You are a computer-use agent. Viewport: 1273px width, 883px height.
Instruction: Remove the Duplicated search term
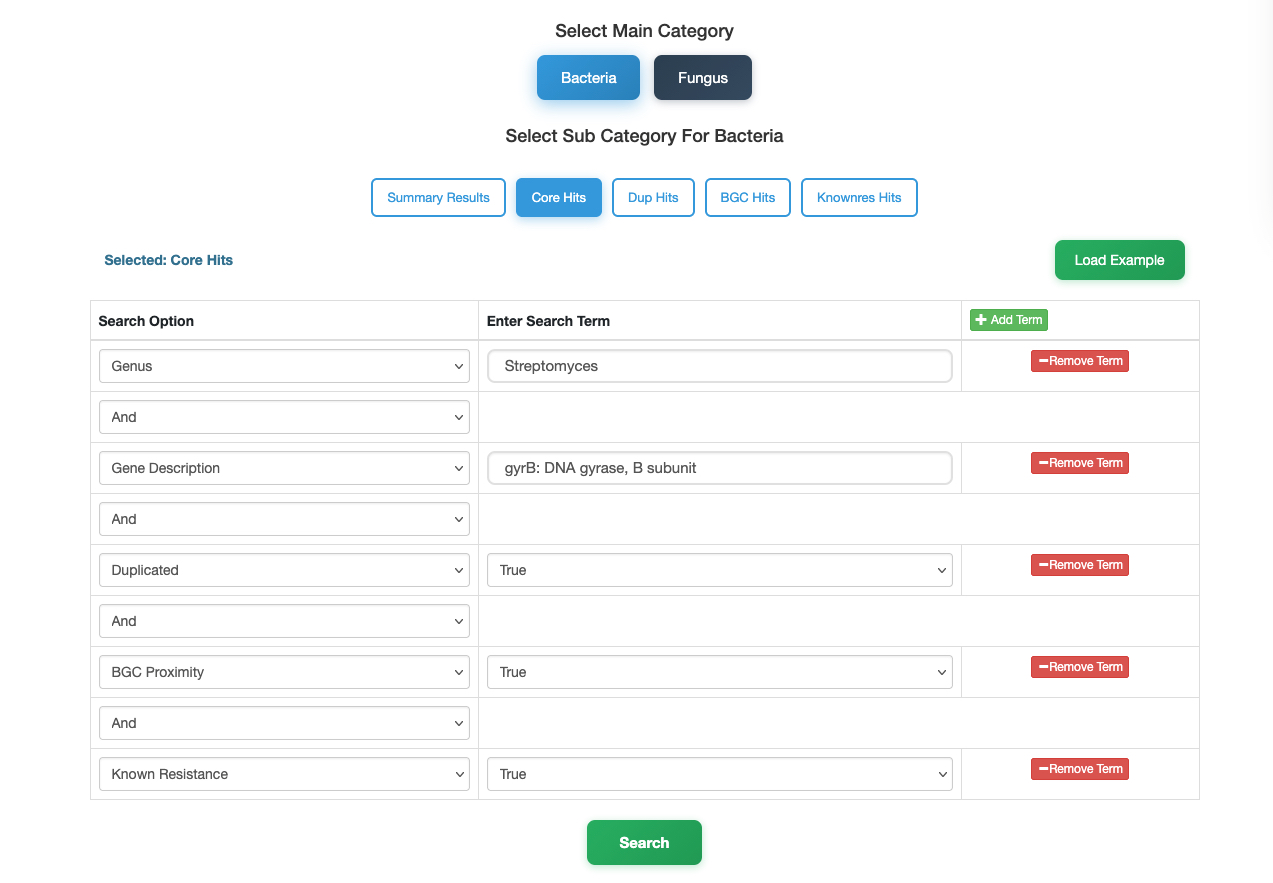click(1079, 564)
